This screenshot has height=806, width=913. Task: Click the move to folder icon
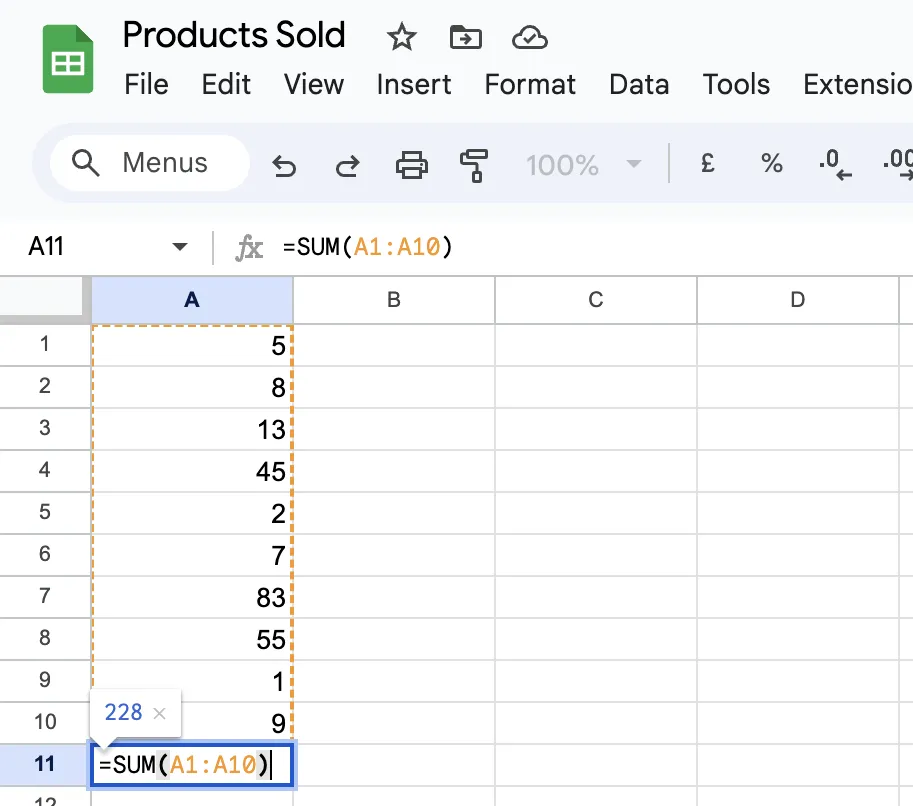click(x=466, y=37)
